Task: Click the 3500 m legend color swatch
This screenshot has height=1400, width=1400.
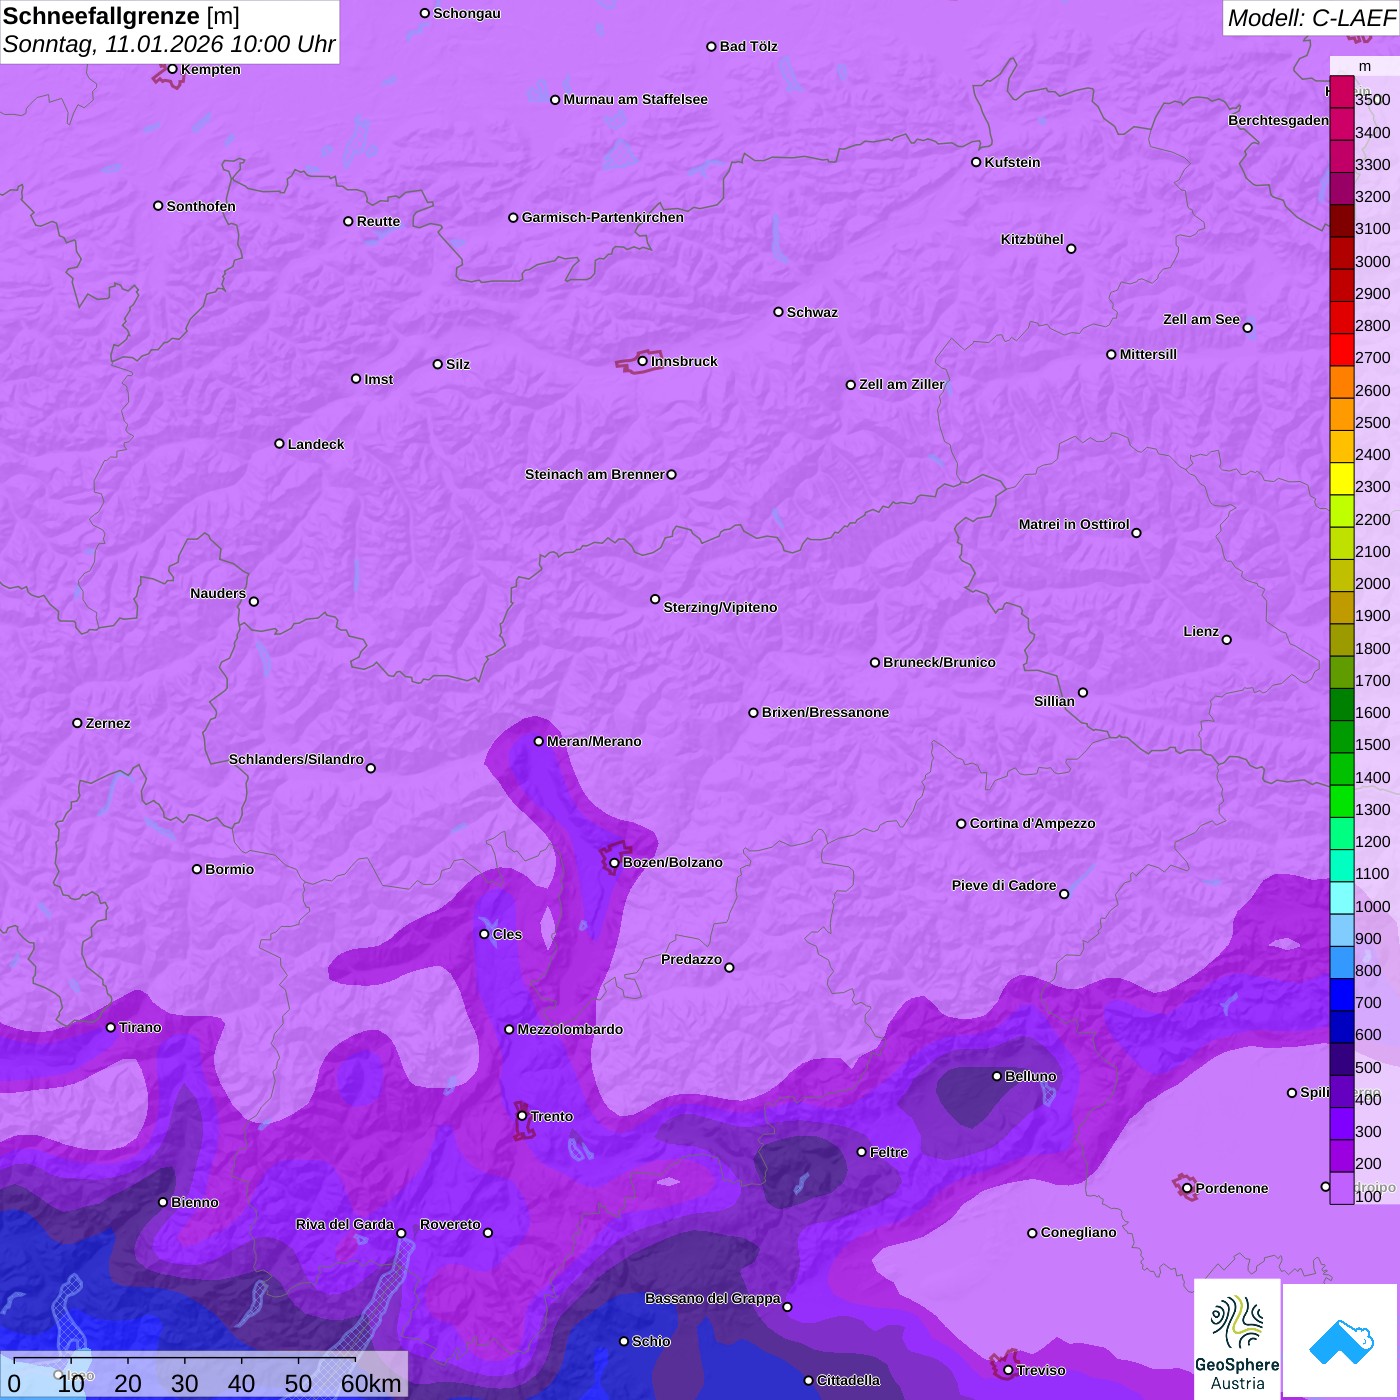Action: (x=1341, y=92)
